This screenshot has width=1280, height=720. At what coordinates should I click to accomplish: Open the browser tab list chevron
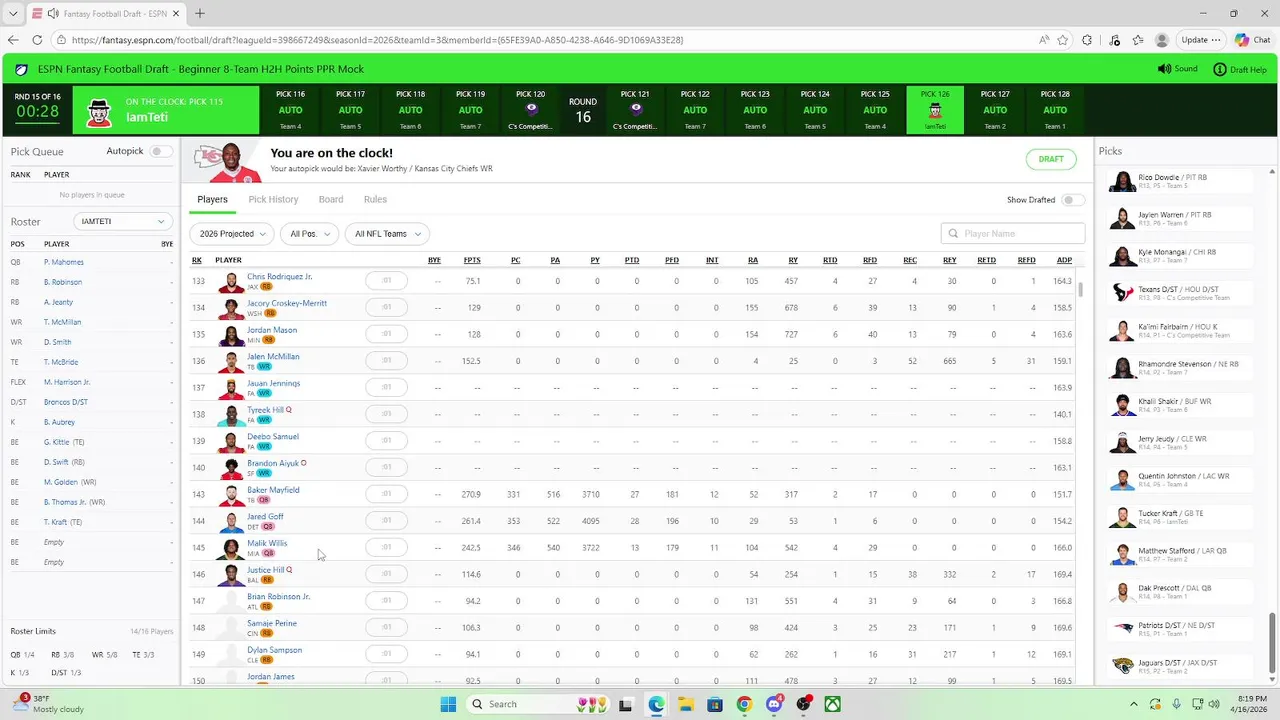[x=13, y=13]
